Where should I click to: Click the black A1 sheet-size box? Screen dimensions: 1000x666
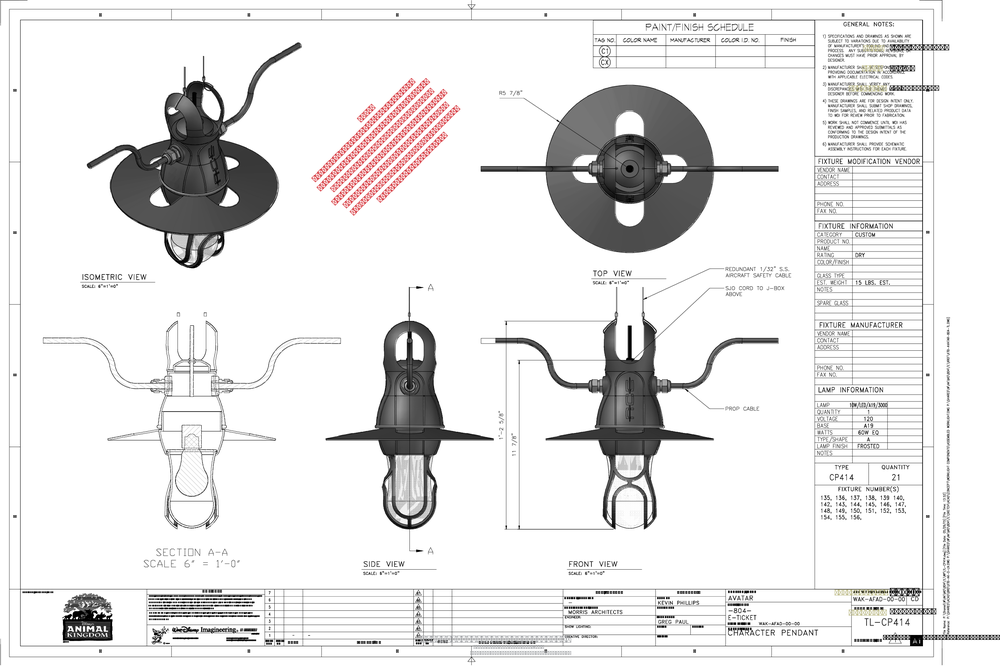tap(916, 640)
